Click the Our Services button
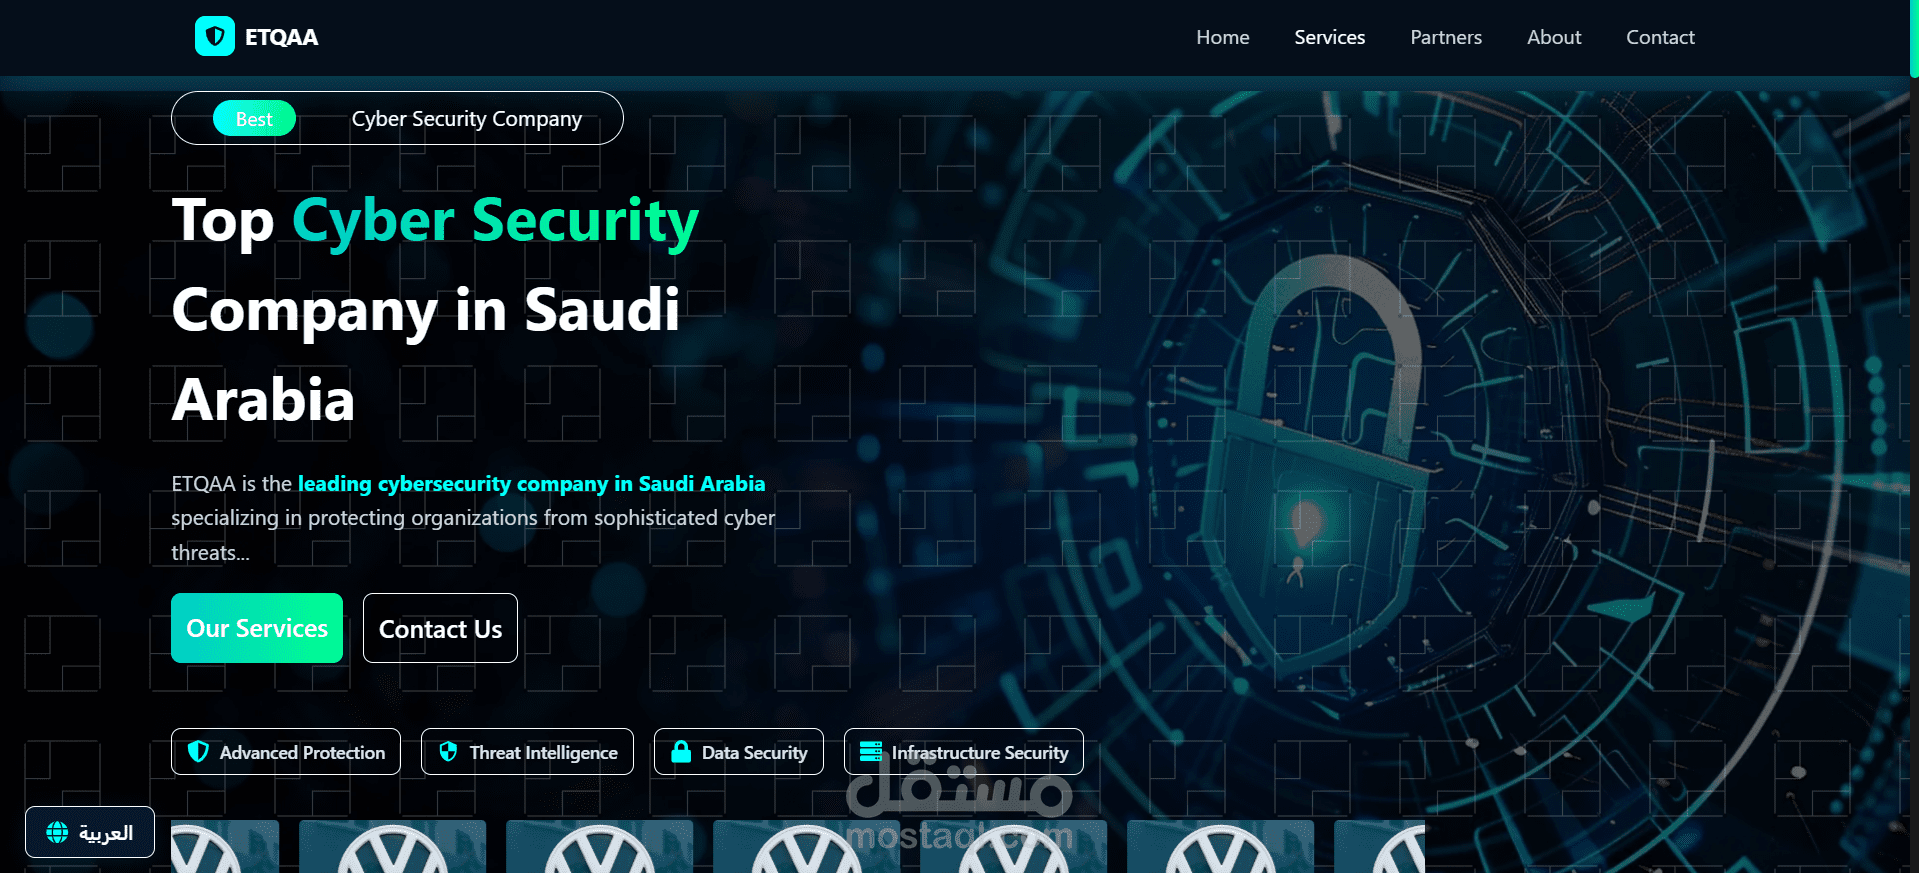This screenshot has width=1919, height=873. pos(257,628)
